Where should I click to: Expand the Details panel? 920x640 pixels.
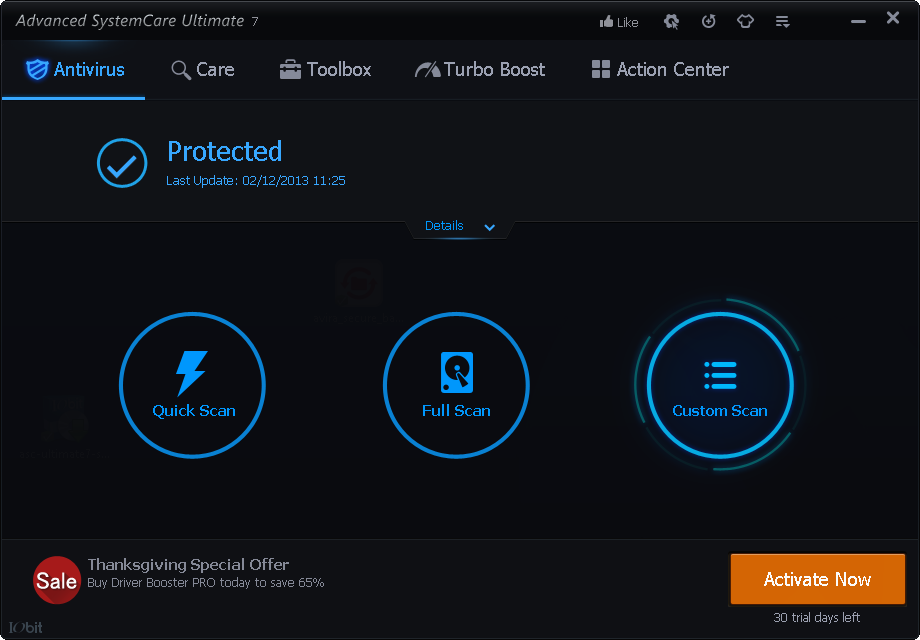point(444,226)
